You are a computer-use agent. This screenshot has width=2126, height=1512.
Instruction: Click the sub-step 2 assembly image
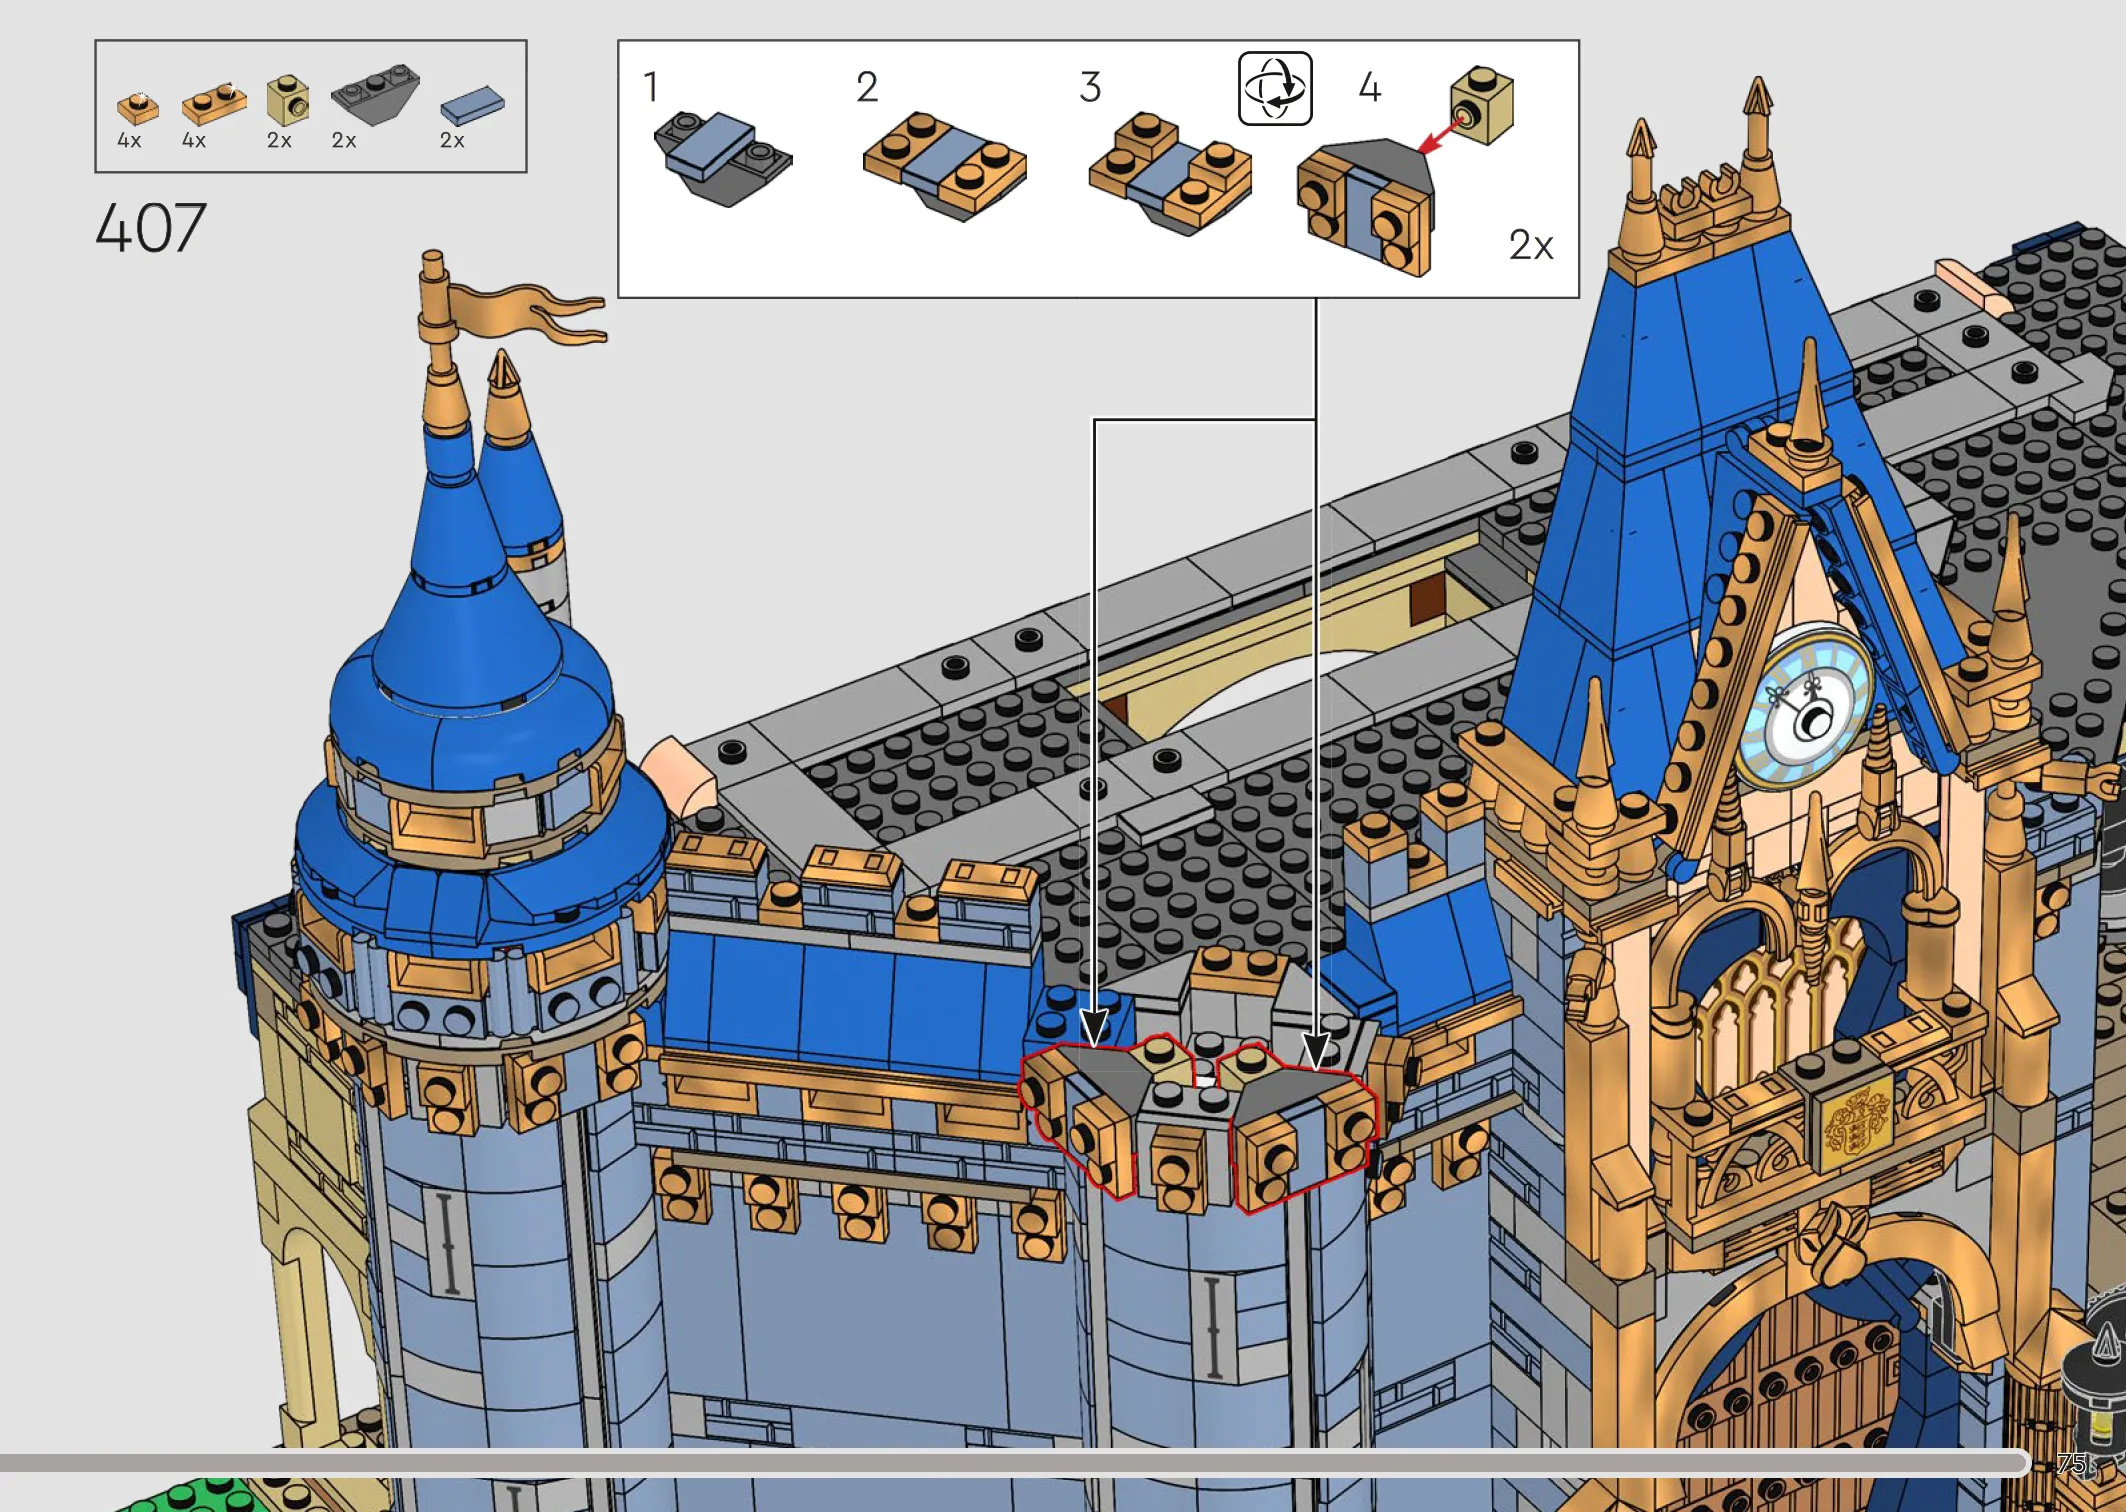pyautogui.click(x=944, y=166)
